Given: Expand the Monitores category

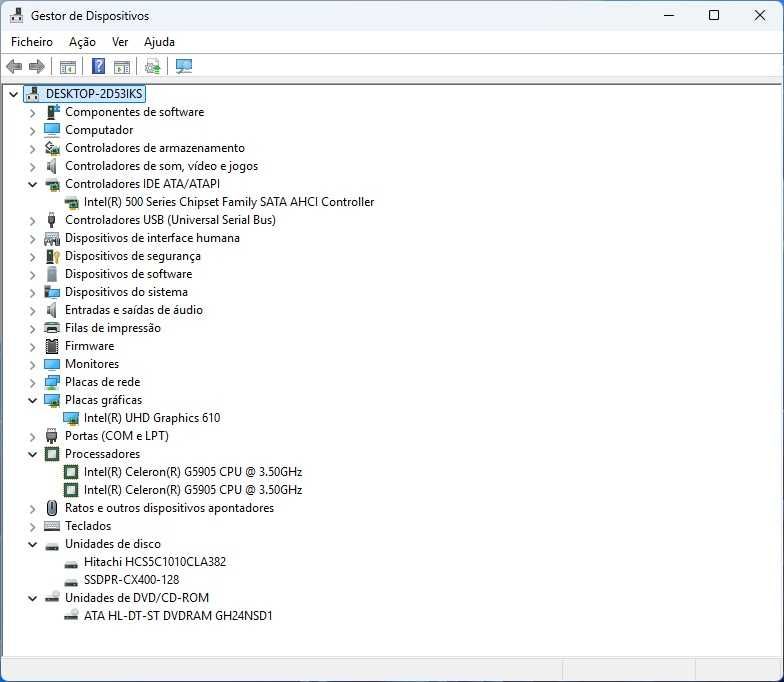Looking at the screenshot, I should (x=32, y=364).
